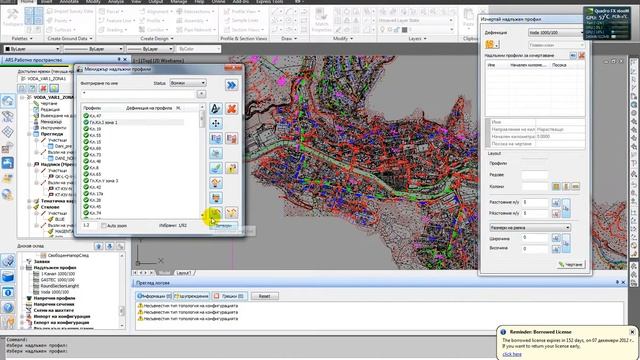The image size is (640, 360).
Task: Select profile 'Кл.17а' in the list
Action: click(96, 194)
